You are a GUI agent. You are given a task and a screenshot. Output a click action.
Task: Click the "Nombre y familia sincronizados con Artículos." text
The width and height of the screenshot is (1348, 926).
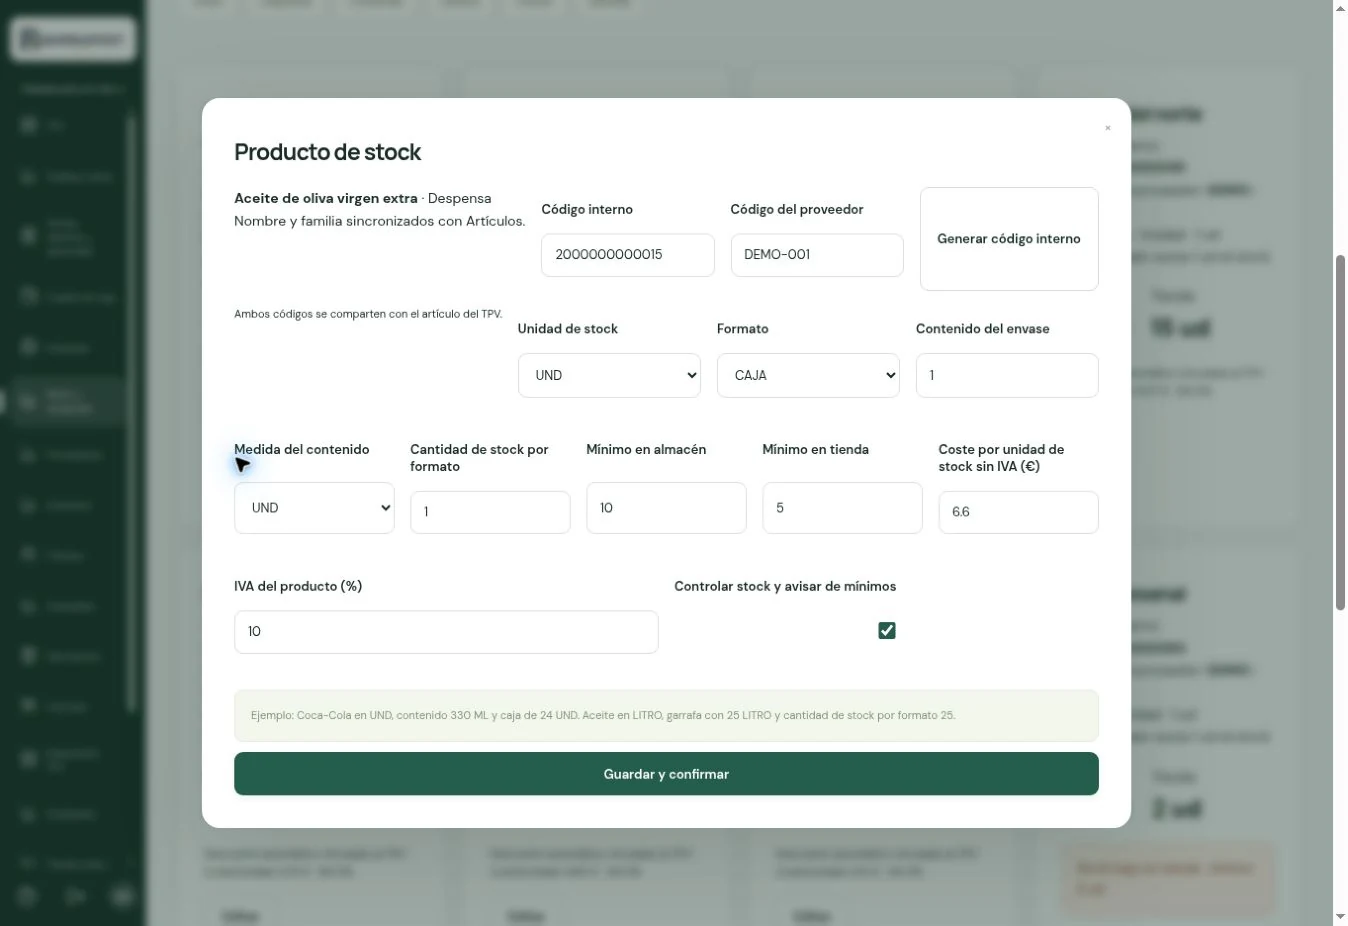click(x=380, y=221)
